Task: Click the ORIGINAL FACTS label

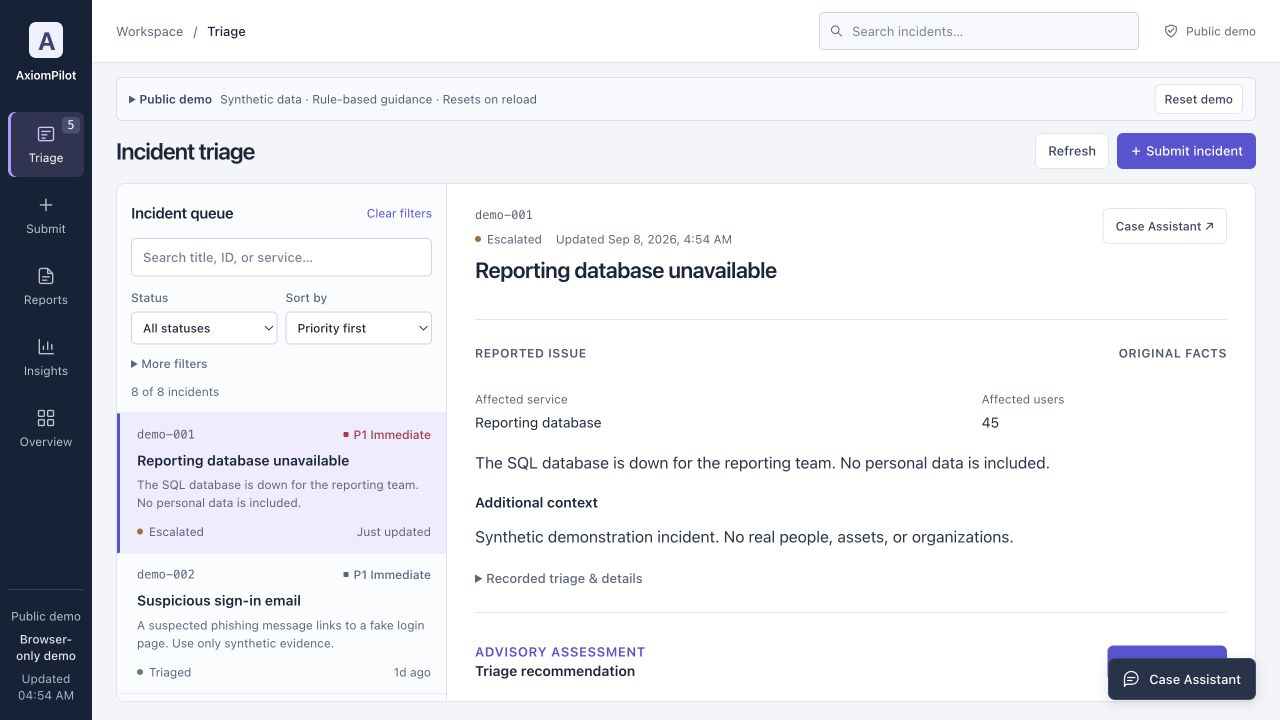Action: point(1172,353)
